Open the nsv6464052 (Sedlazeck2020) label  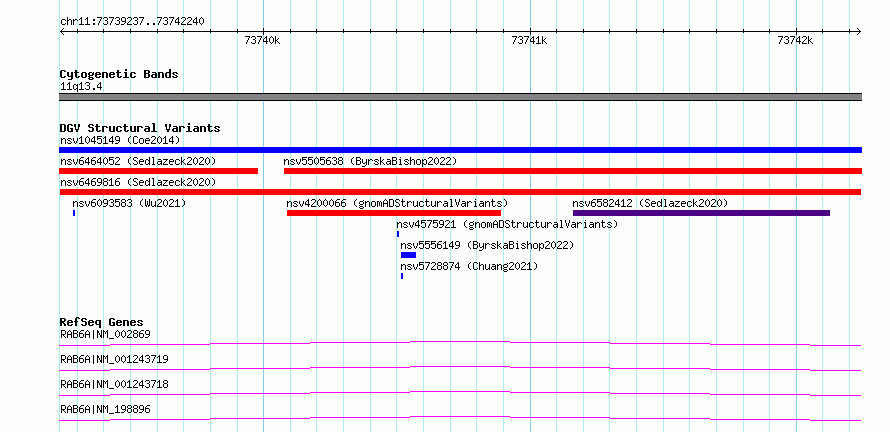(x=138, y=161)
